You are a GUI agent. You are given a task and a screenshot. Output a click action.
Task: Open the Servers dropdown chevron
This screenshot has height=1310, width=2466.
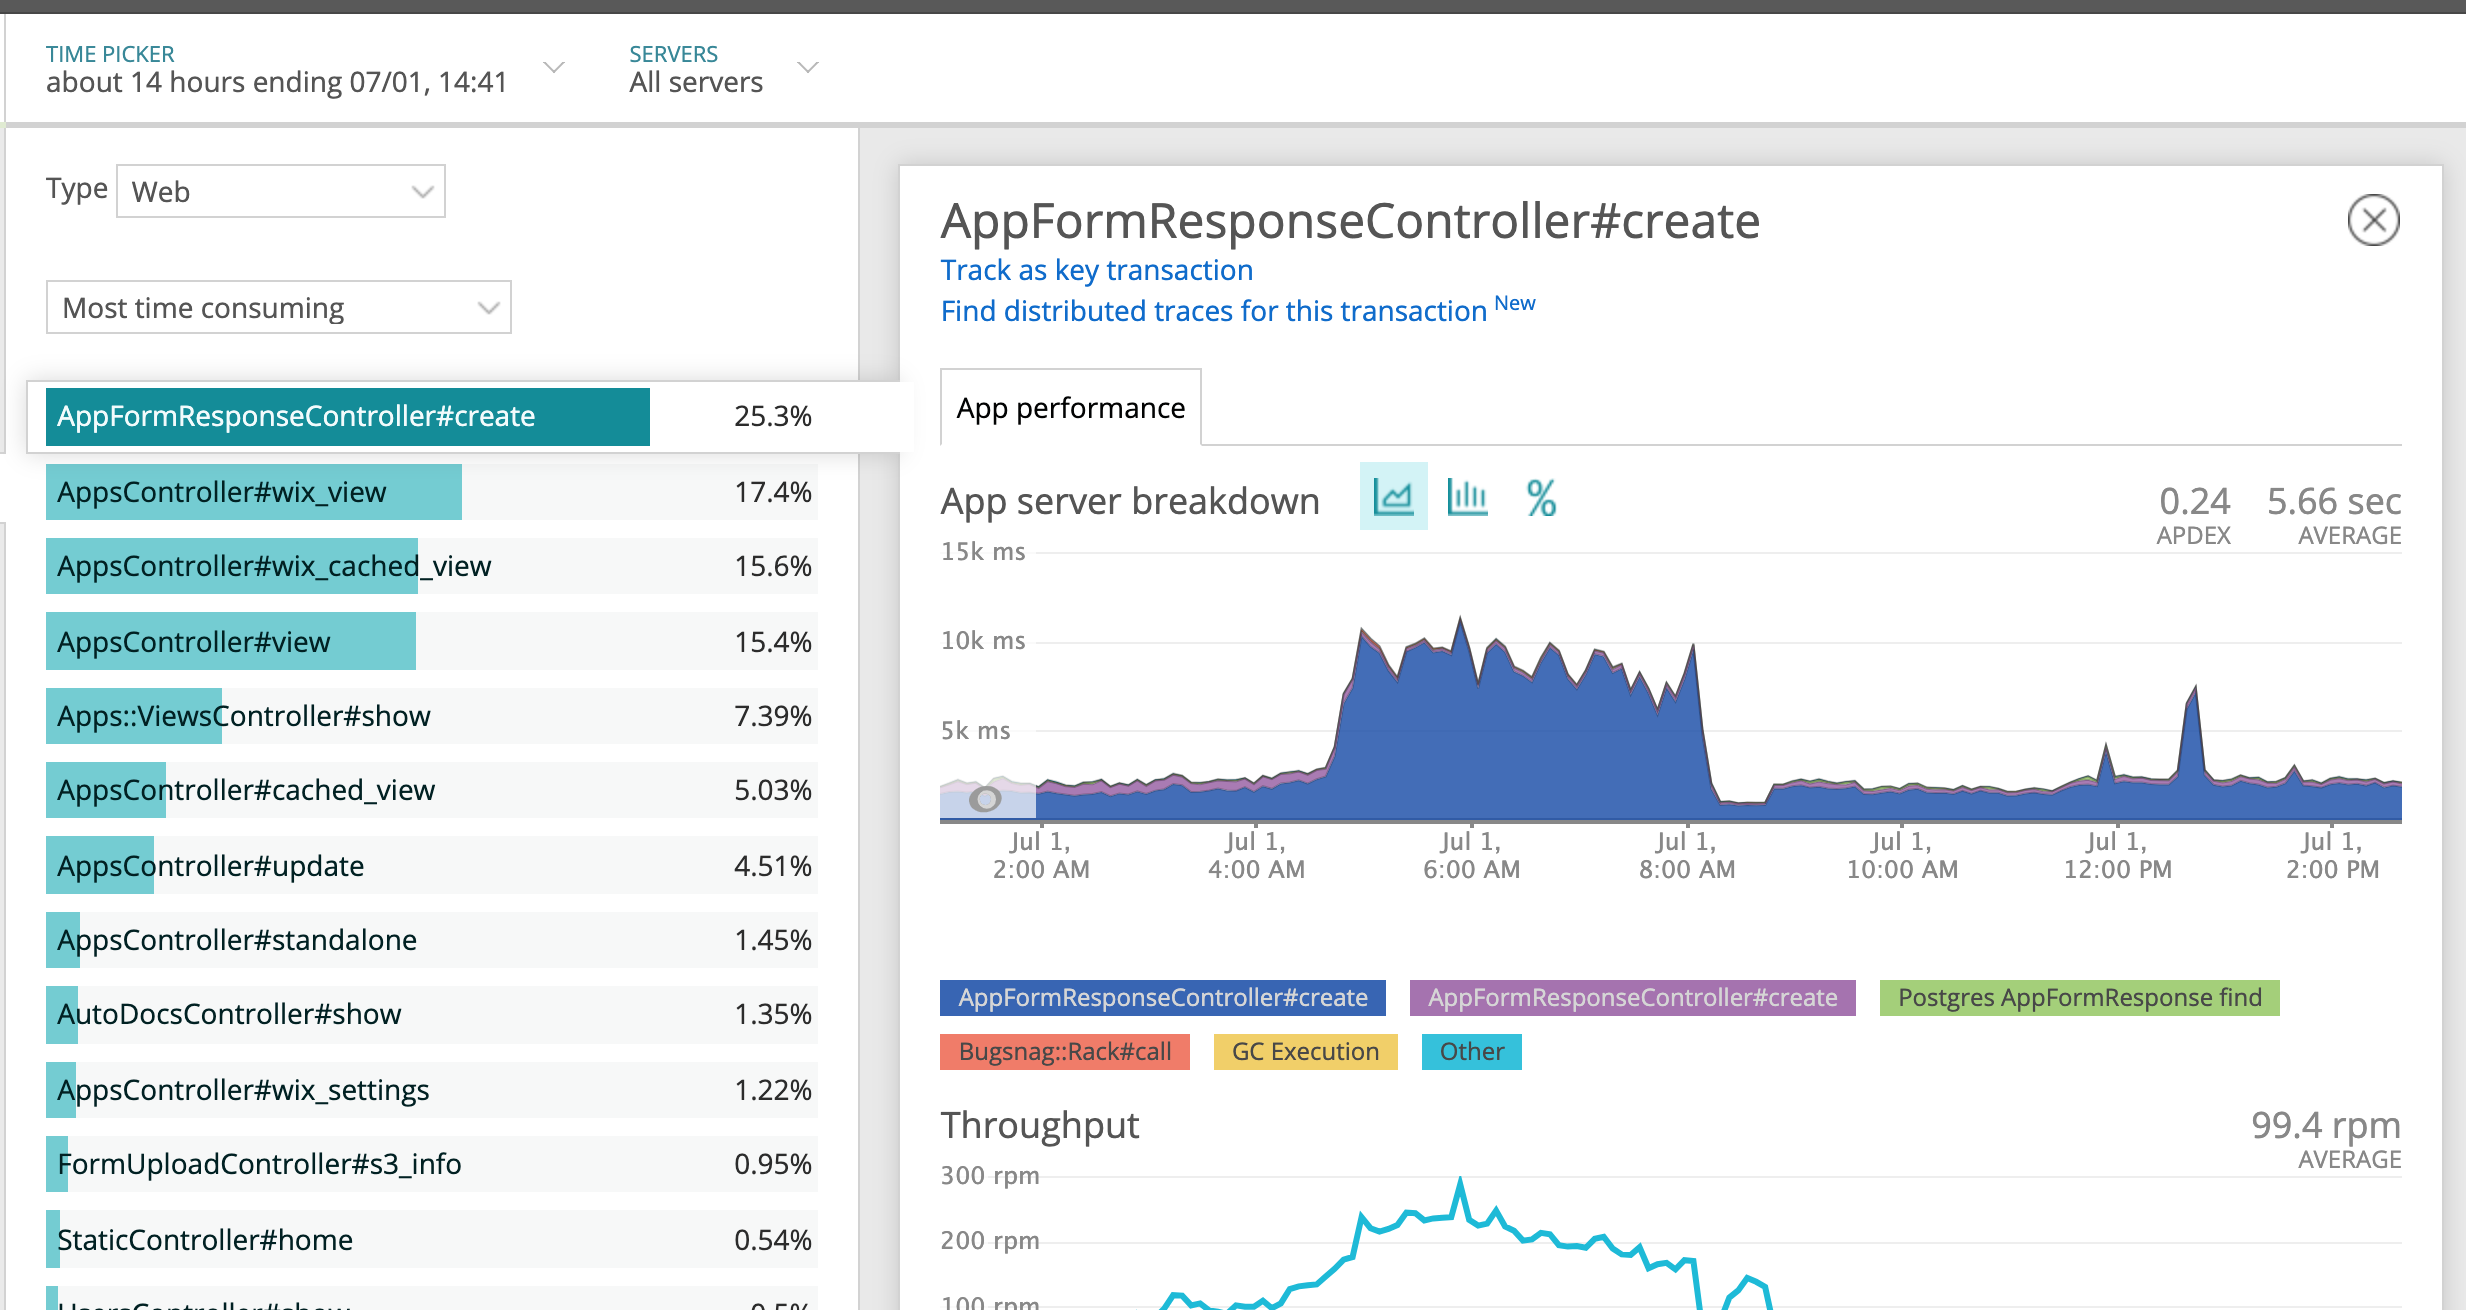[x=808, y=68]
